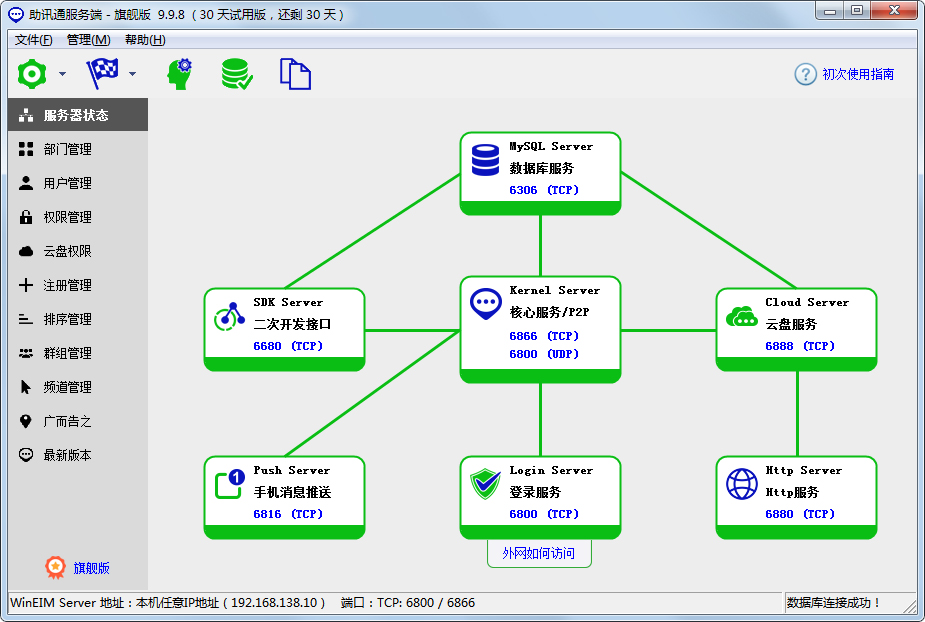Click the 旗舰版 edition badge link
This screenshot has height=622, width=925.
[x=91, y=568]
